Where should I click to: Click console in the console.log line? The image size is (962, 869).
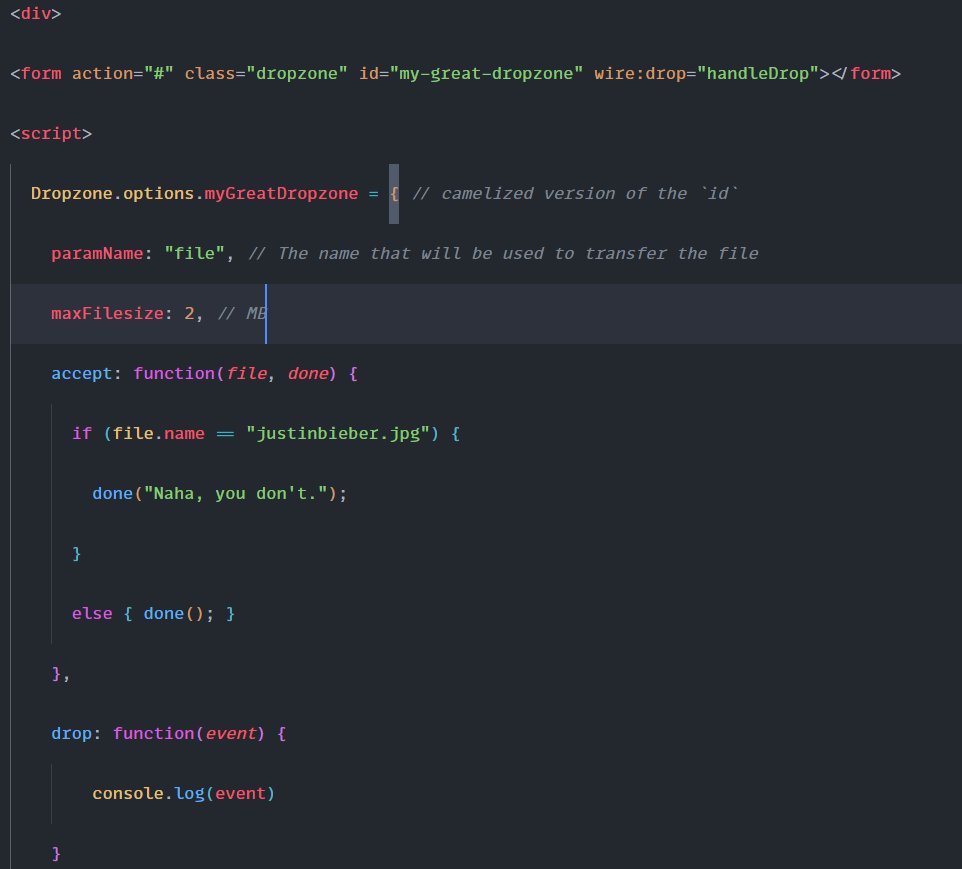click(x=128, y=794)
